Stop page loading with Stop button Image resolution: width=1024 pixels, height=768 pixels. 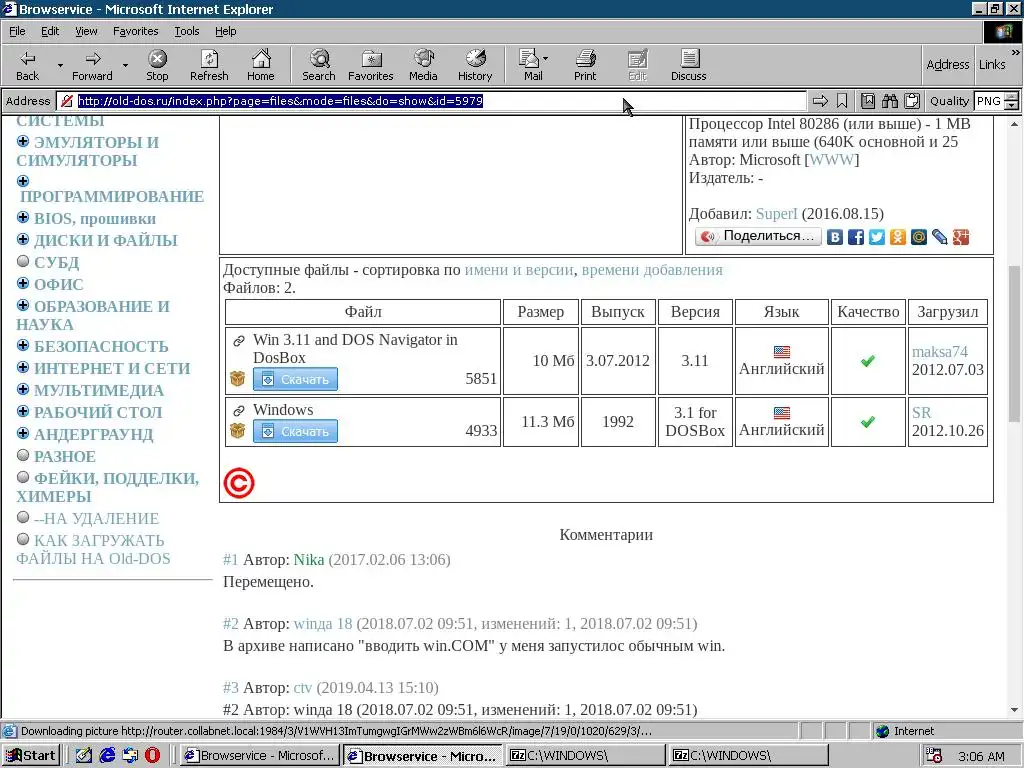pos(157,65)
